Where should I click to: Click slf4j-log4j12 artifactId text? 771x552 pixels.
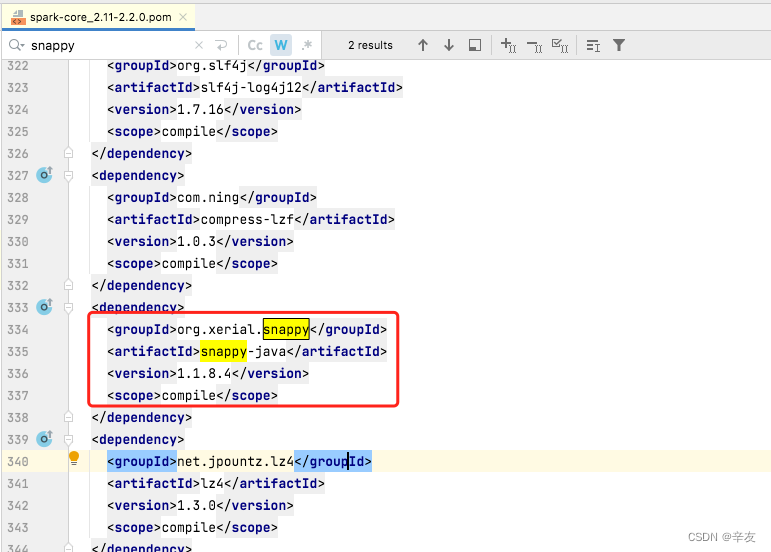[x=251, y=87]
